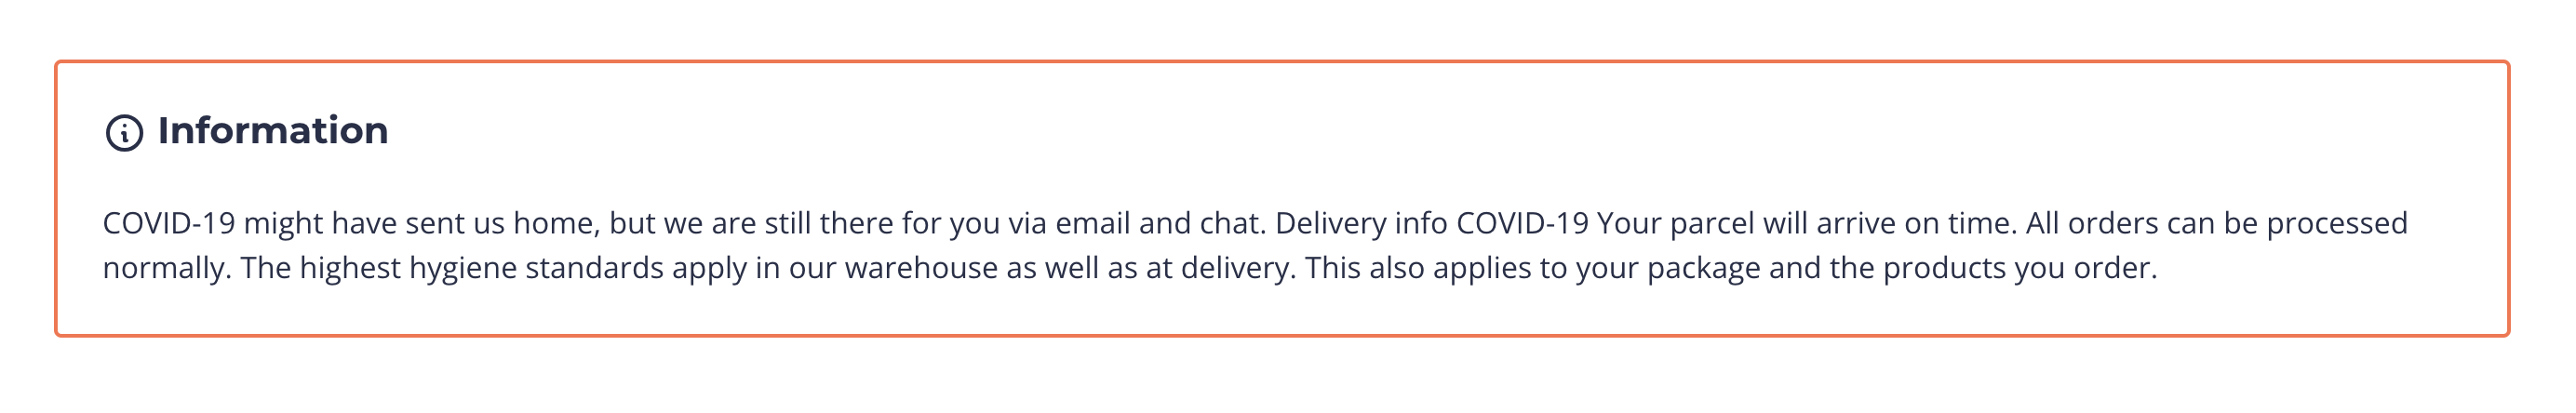The height and width of the screenshot is (413, 2576).
Task: Select the "Delivery info COVID-19" text
Action: (1431, 223)
